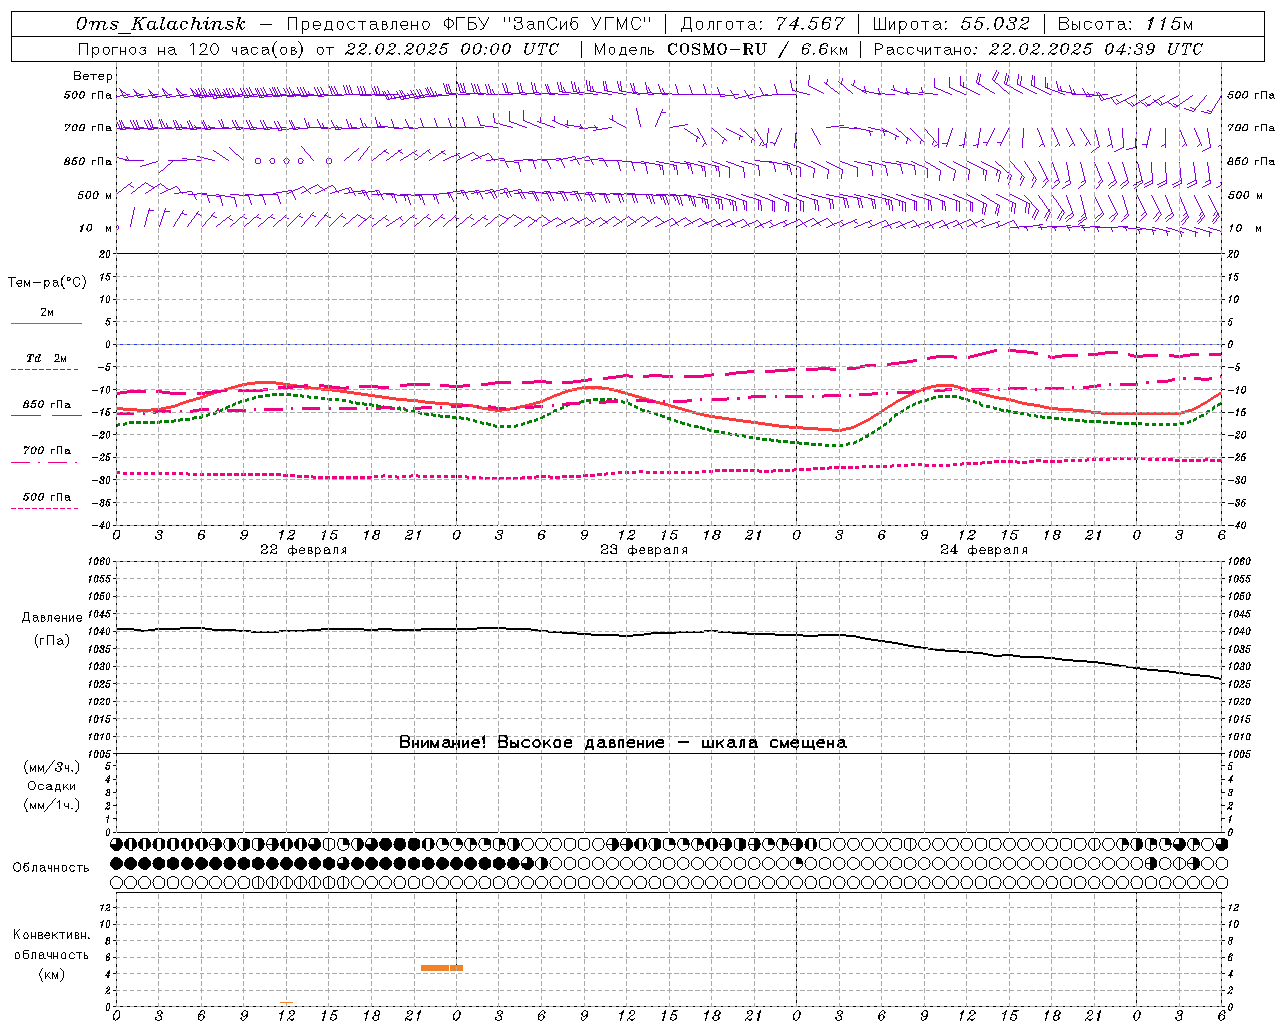1280x1024 pixels.
Task: Click the large orange convective cloud bar
Action: [442, 968]
